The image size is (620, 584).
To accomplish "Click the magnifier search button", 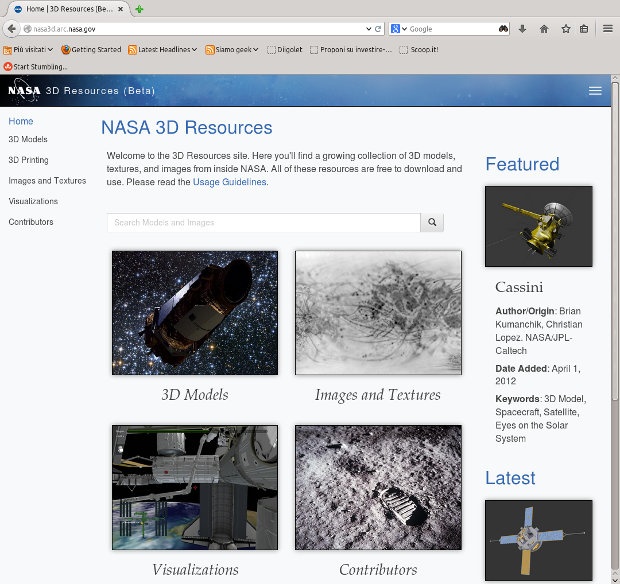I will pyautogui.click(x=432, y=223).
